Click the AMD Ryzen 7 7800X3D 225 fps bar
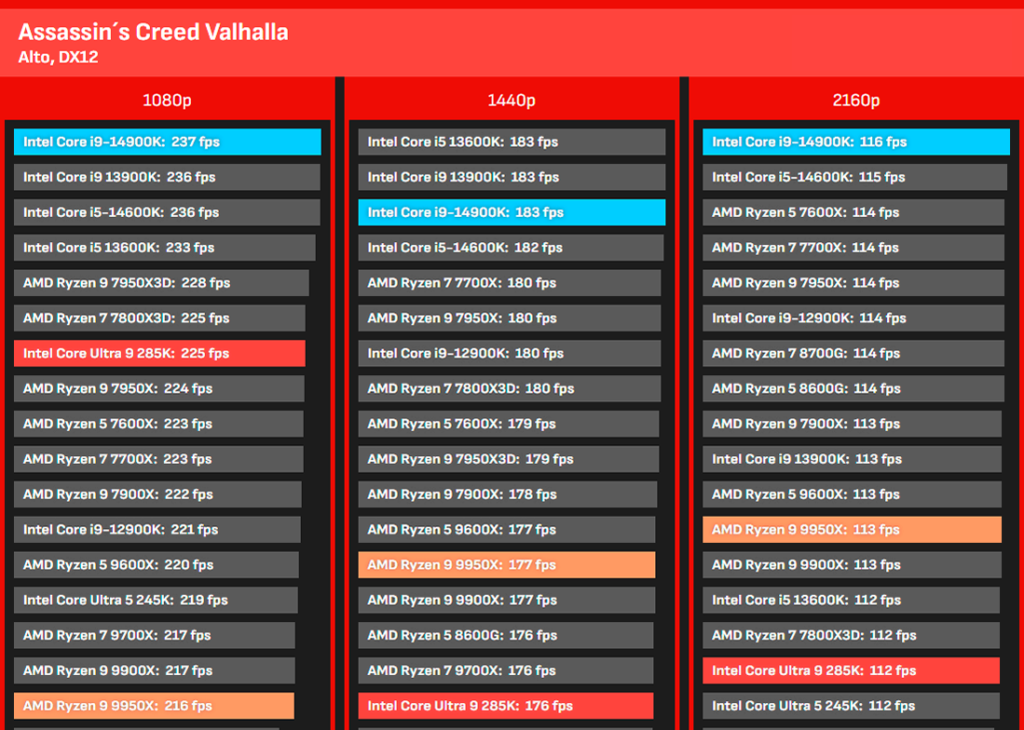Screen dimensions: 1024x730 159,318
